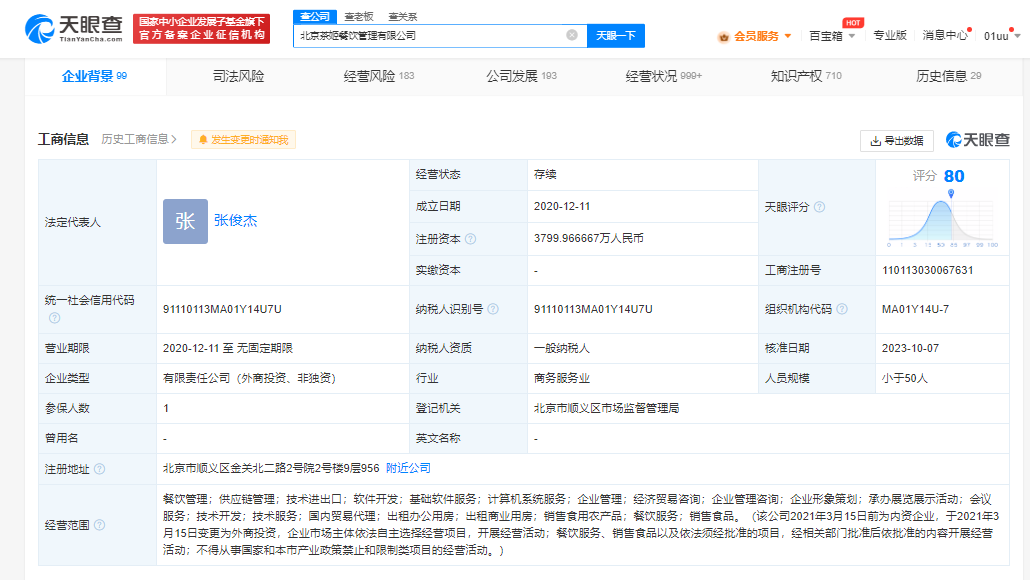Select the 3799.966667万人民币 capital value

pos(589,238)
